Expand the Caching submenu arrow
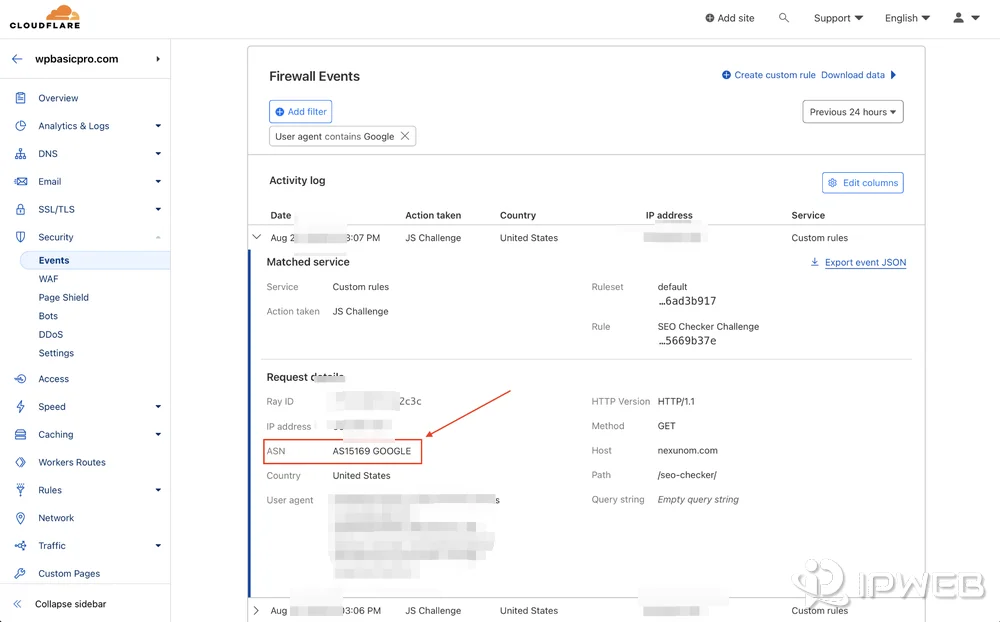This screenshot has height=622, width=1000. pyautogui.click(x=158, y=434)
